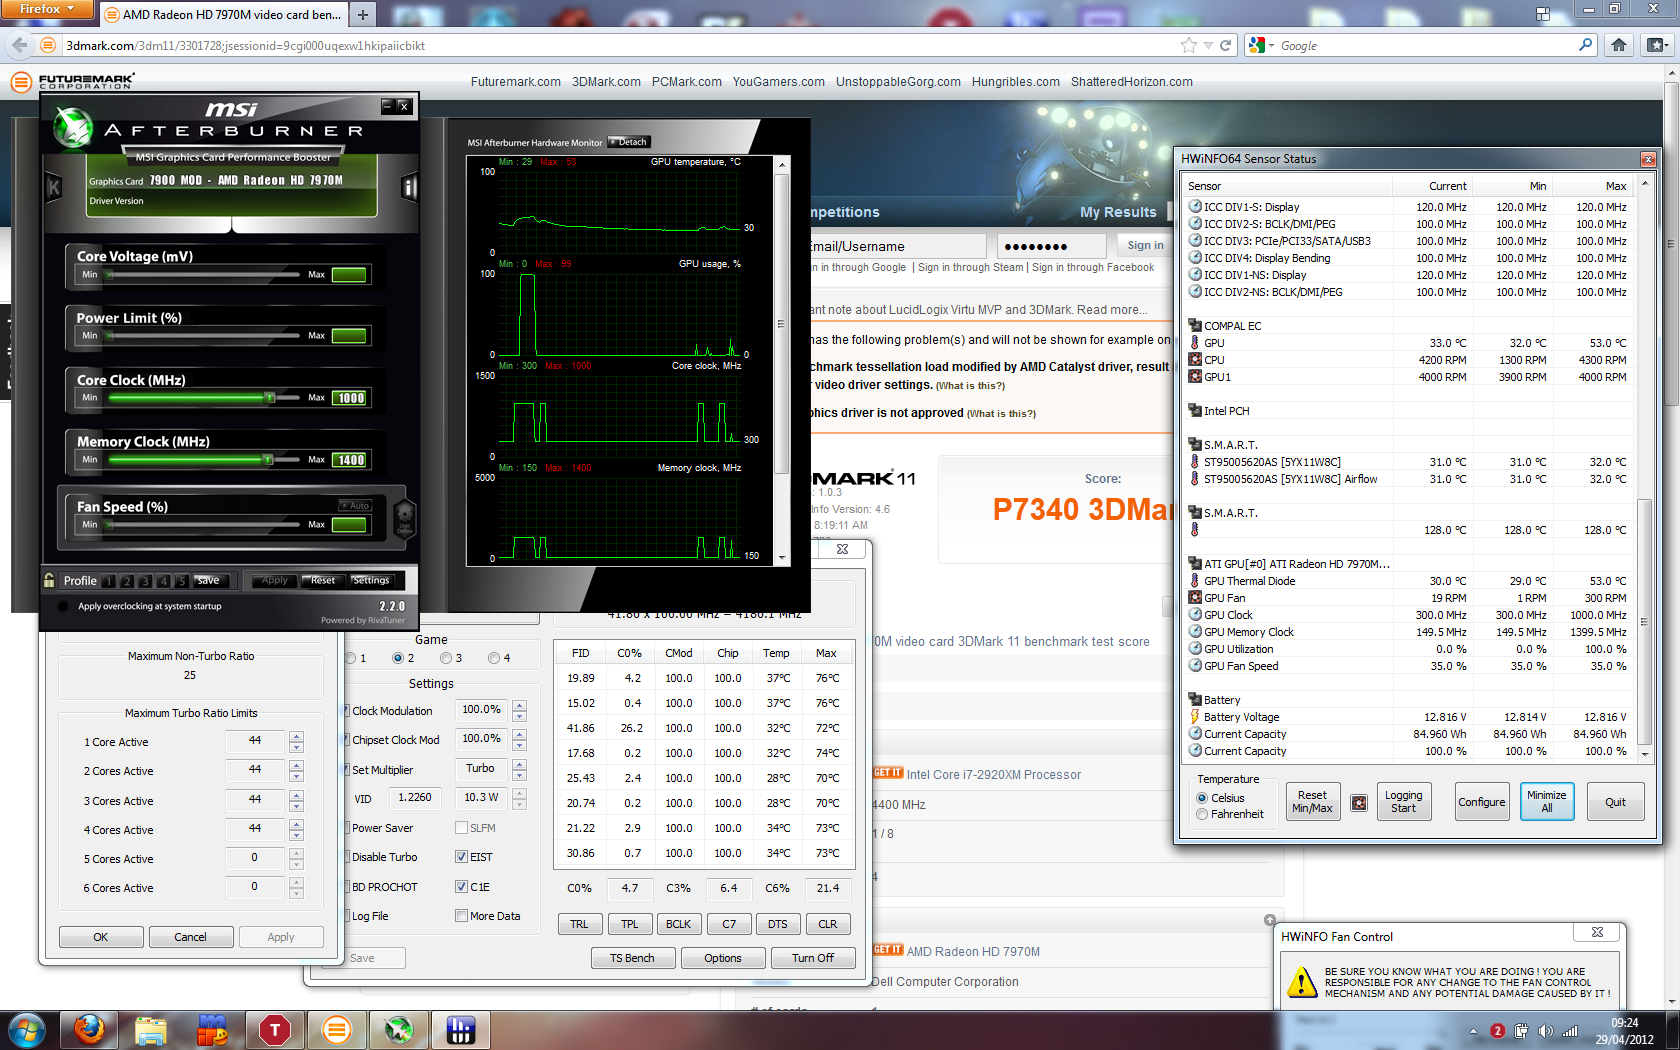Select Afterburner profile slot 1

click(x=110, y=581)
